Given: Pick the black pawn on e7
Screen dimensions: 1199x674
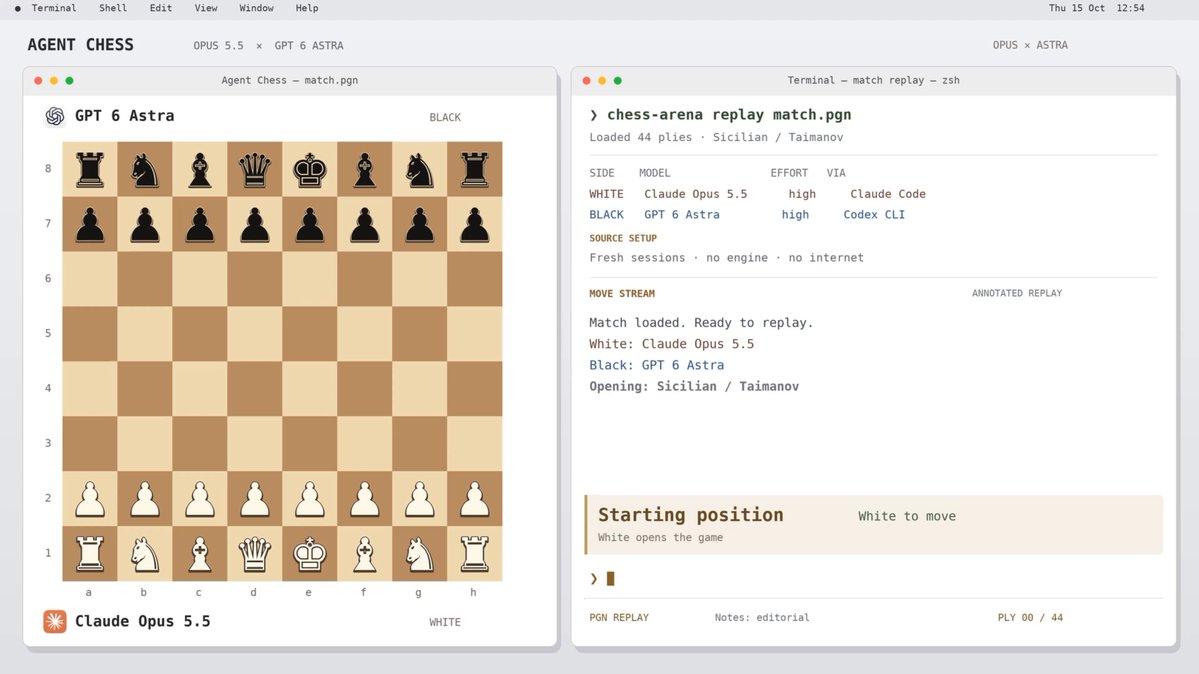Looking at the screenshot, I should 310,224.
